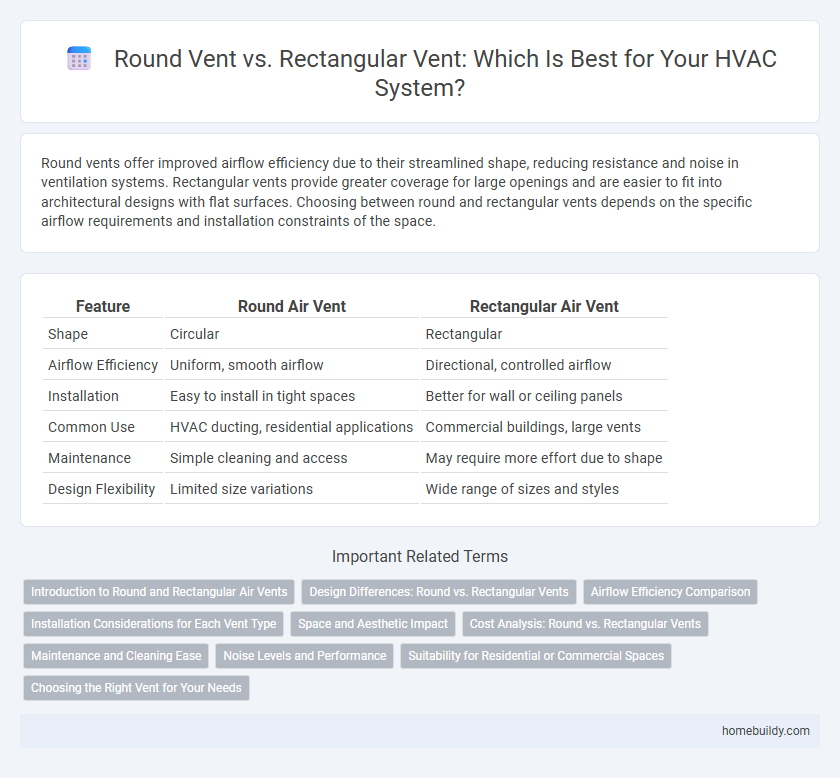
Task: Open Introduction to Round and Rectangular Air Vents
Action: point(159,592)
